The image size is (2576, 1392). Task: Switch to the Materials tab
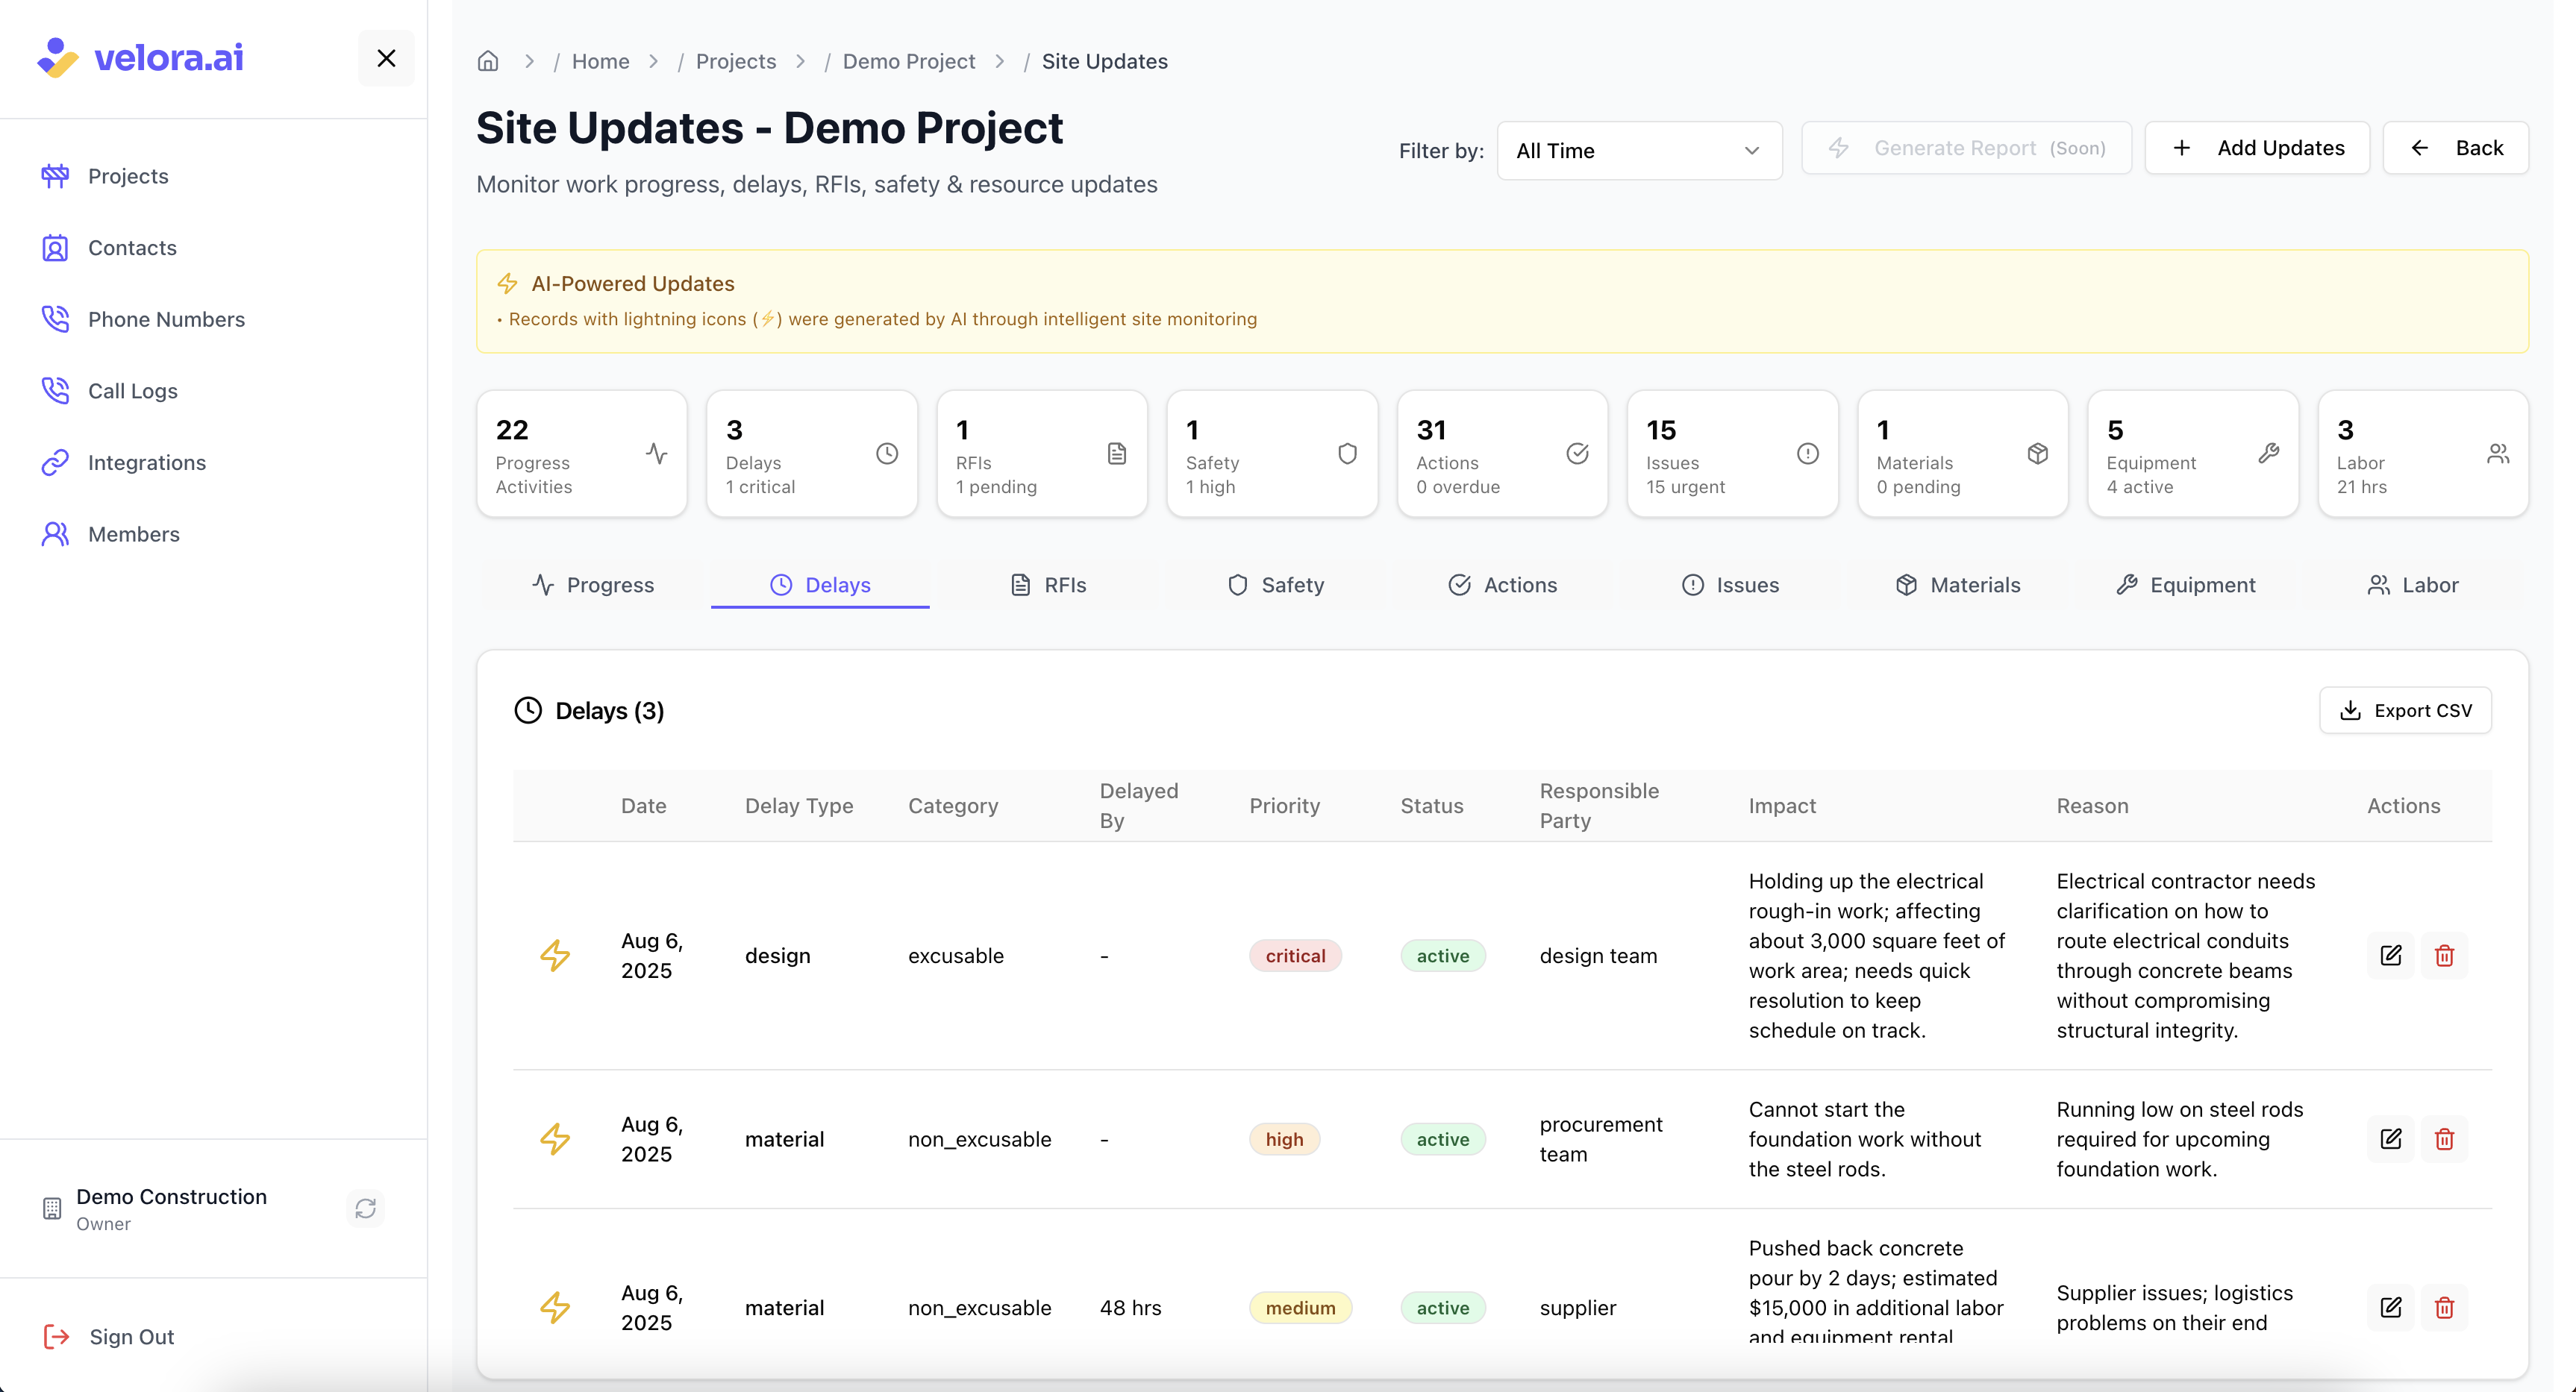click(1958, 585)
